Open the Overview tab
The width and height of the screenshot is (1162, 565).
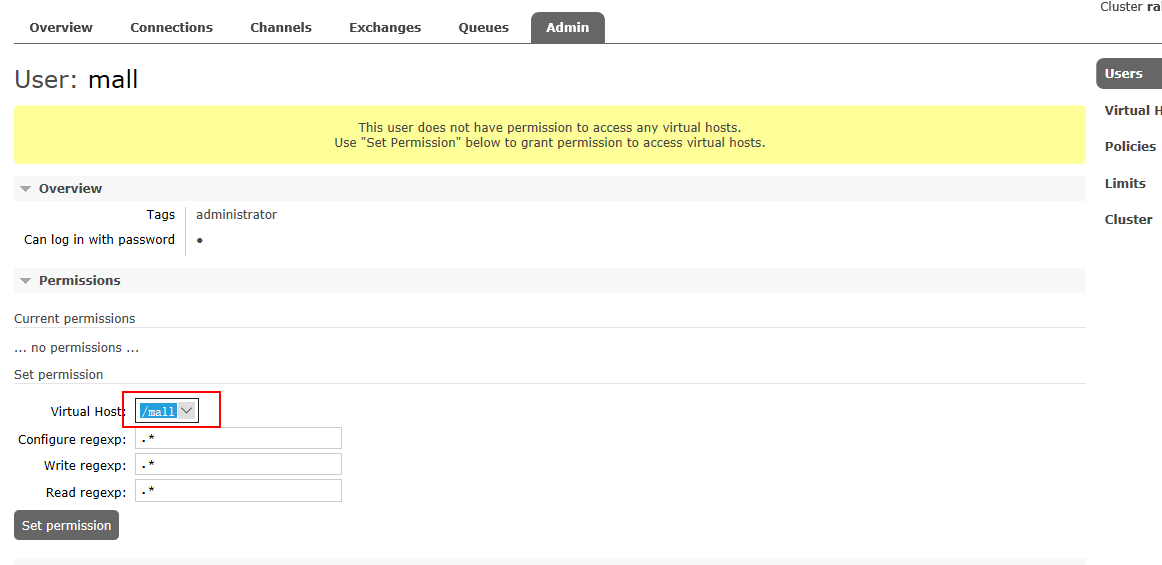[x=61, y=28]
